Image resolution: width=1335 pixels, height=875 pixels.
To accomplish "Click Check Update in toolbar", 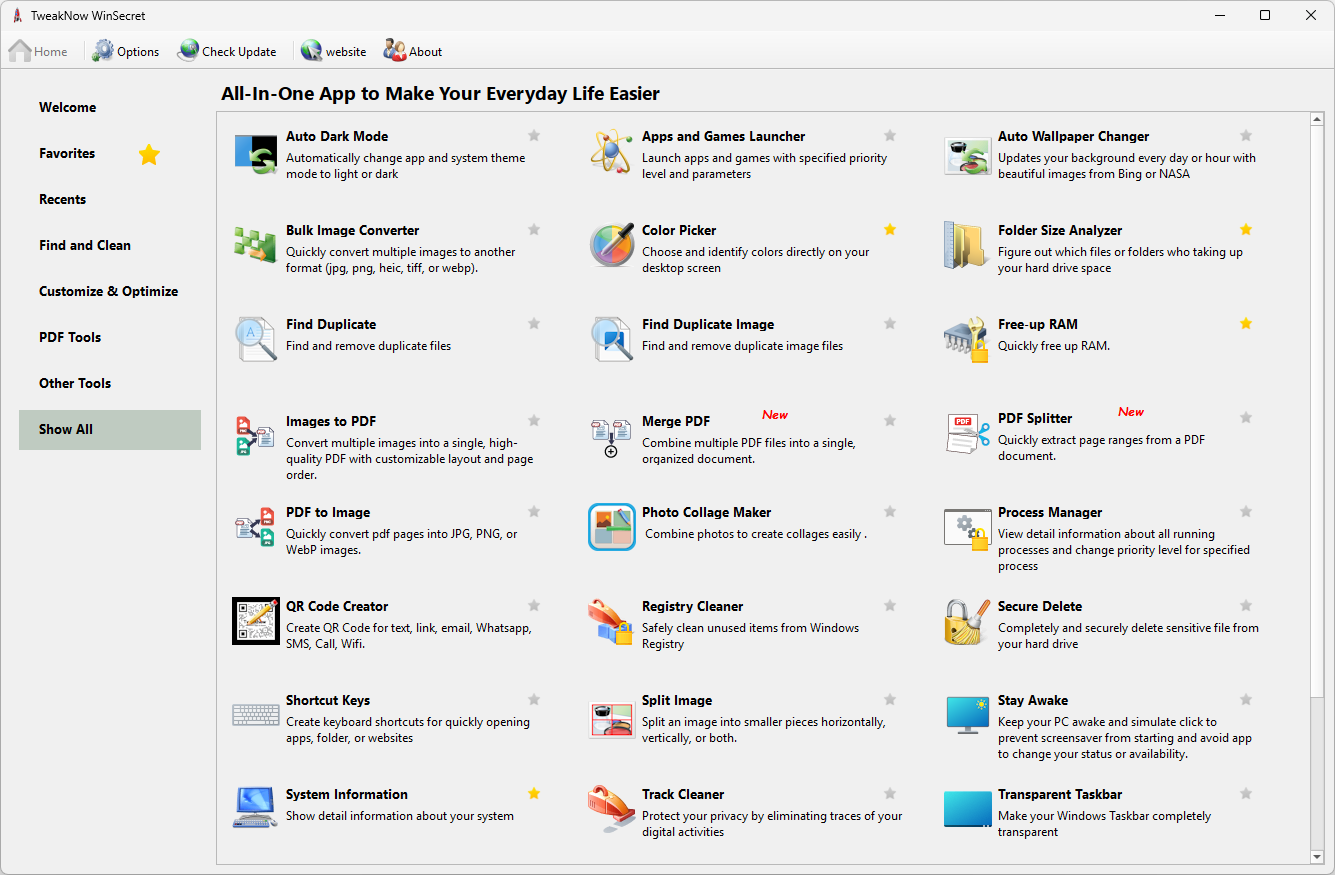I will click(x=227, y=51).
